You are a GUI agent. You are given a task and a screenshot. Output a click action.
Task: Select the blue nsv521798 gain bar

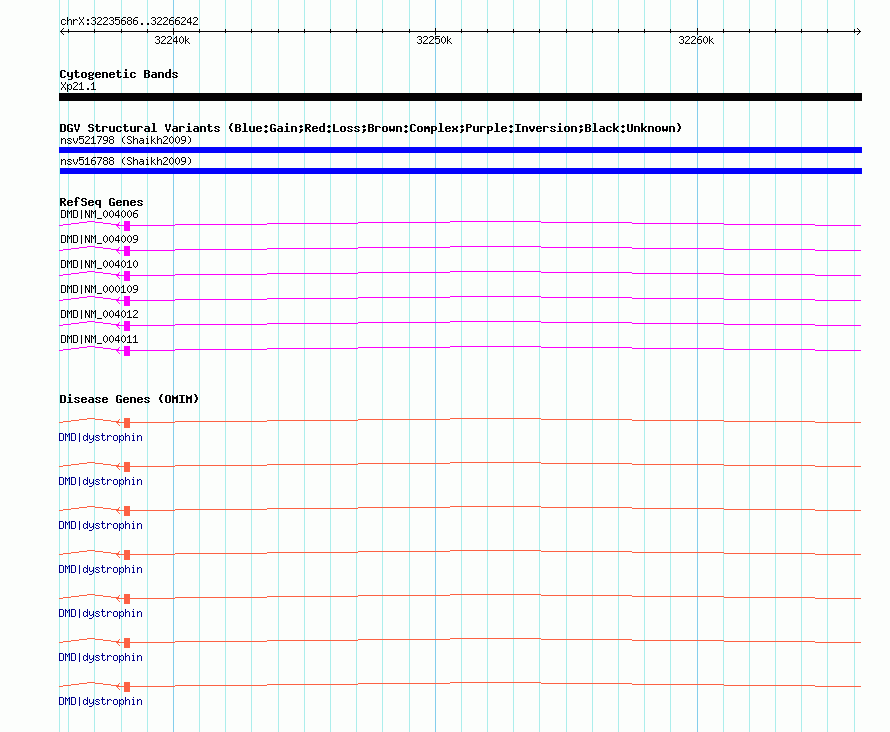point(460,150)
